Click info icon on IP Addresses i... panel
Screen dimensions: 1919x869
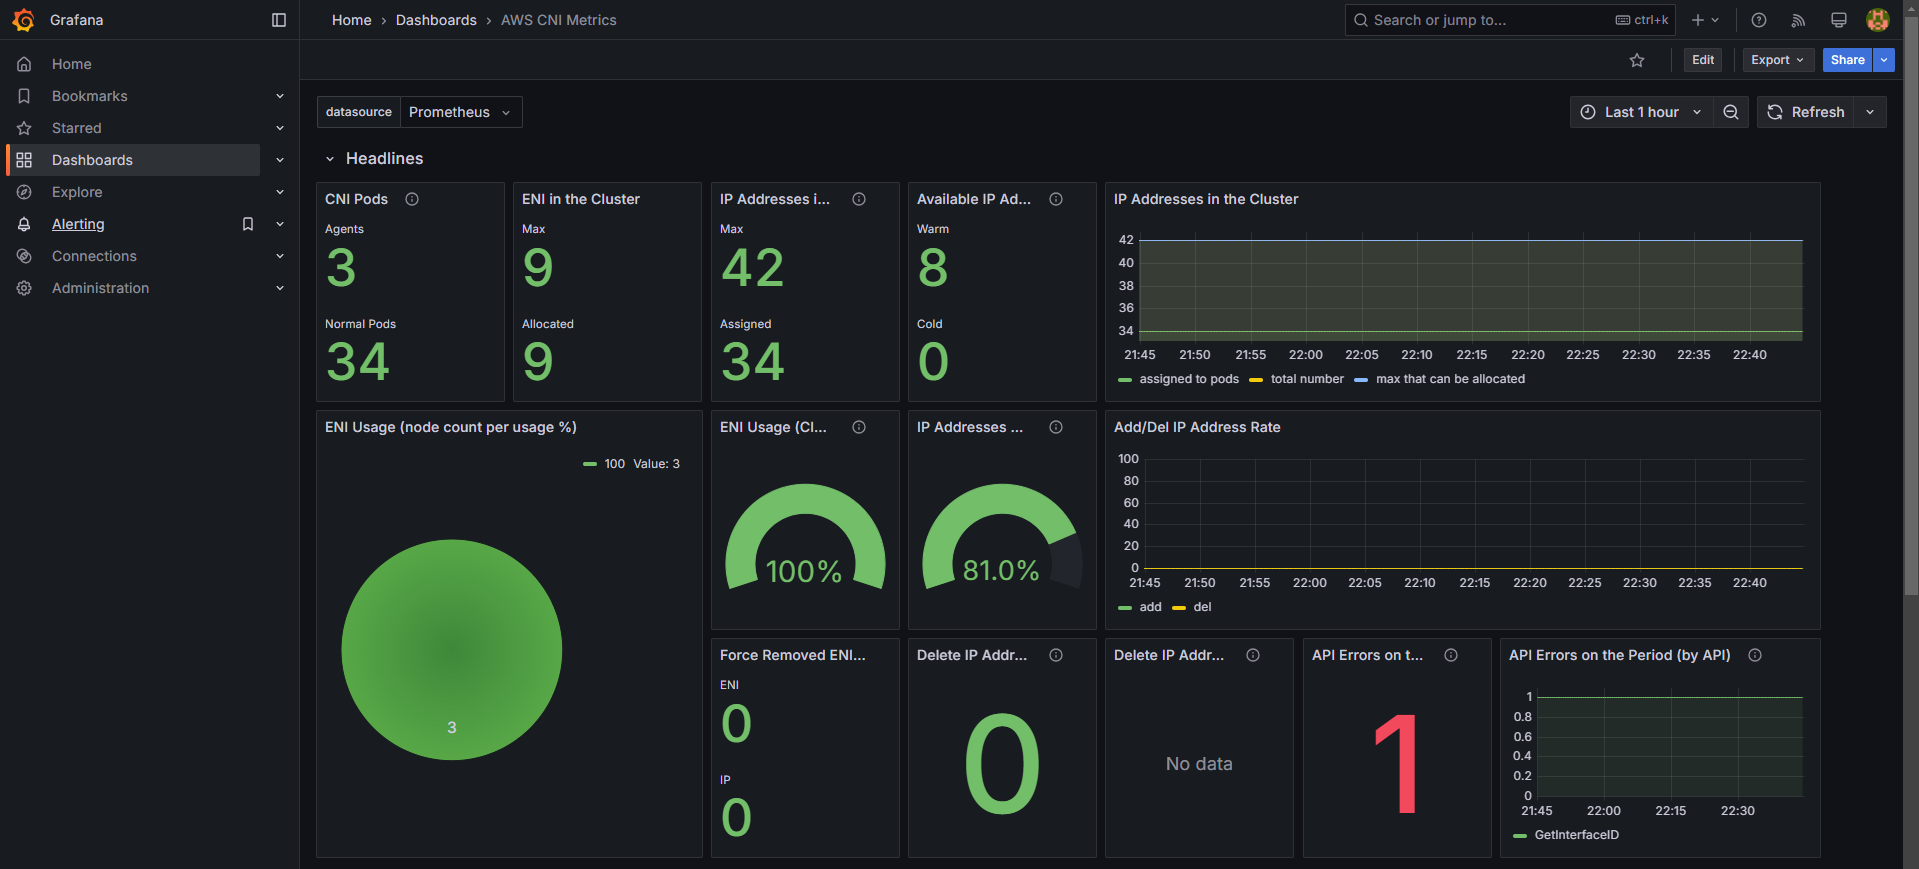(x=859, y=199)
